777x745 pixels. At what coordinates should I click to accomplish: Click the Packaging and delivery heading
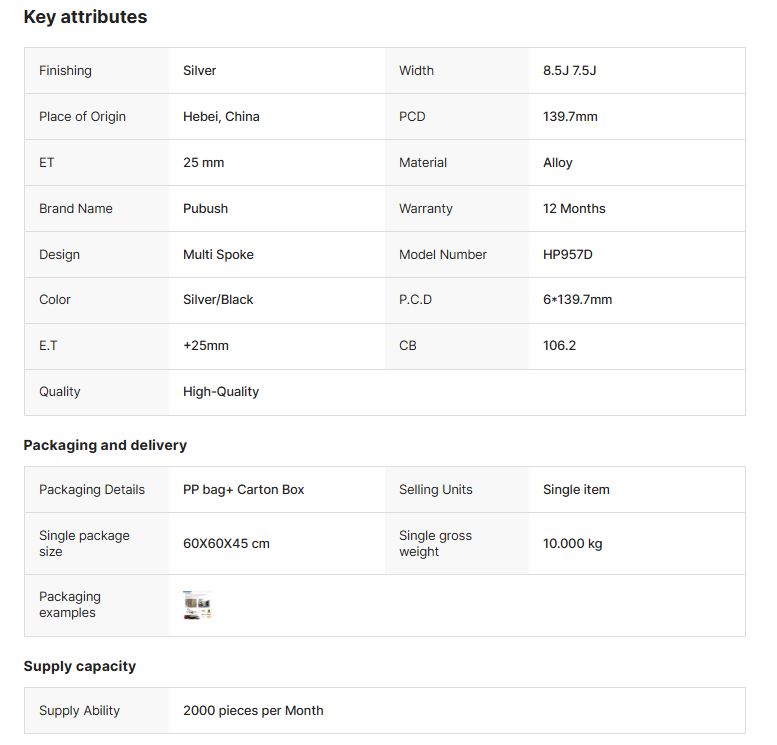[105, 445]
